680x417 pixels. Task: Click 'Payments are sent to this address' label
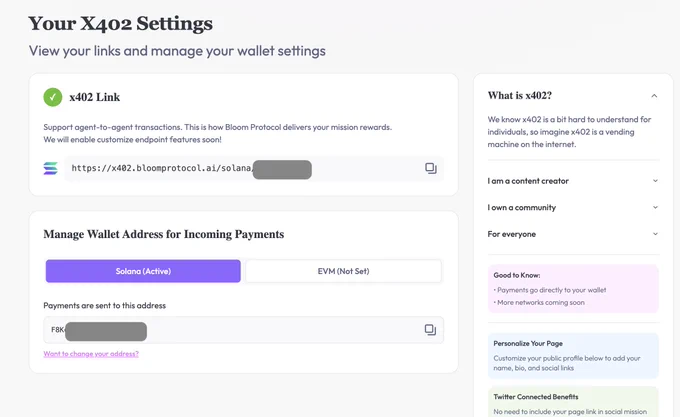(105, 306)
